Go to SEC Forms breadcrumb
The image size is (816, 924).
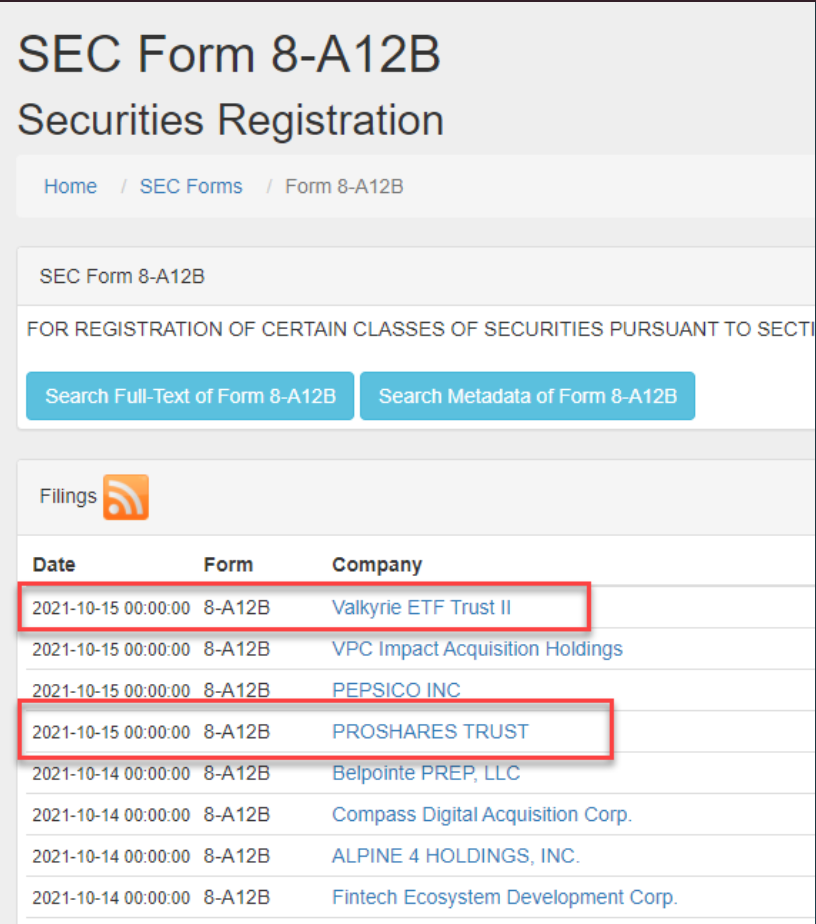[191, 187]
